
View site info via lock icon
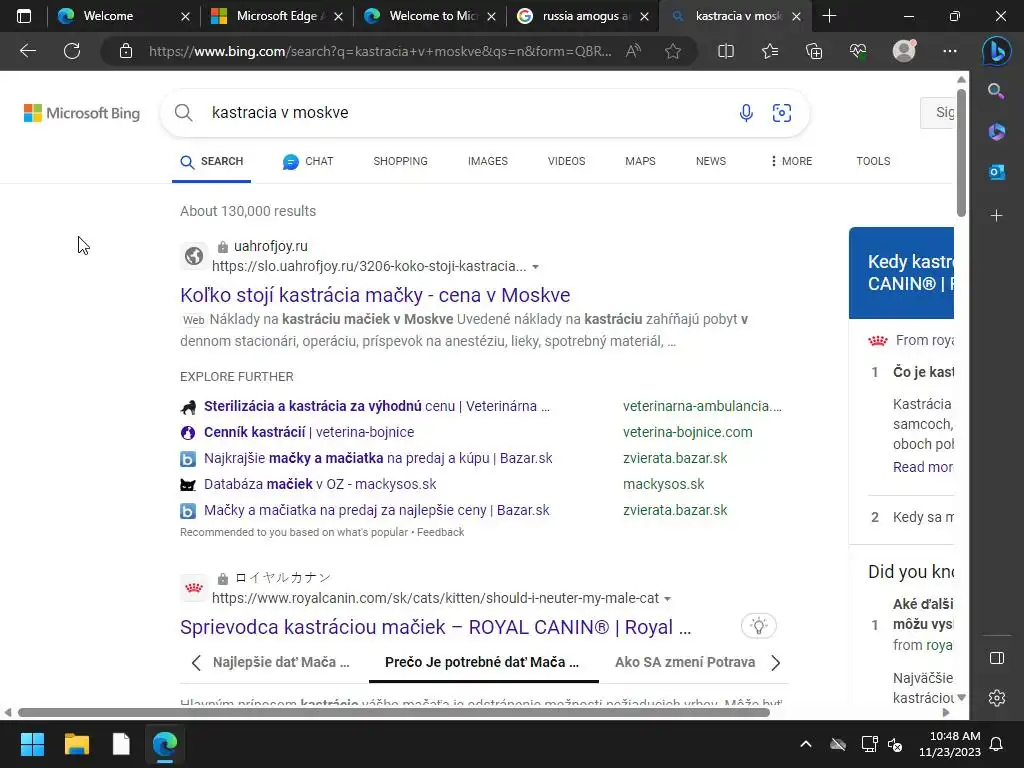126,51
